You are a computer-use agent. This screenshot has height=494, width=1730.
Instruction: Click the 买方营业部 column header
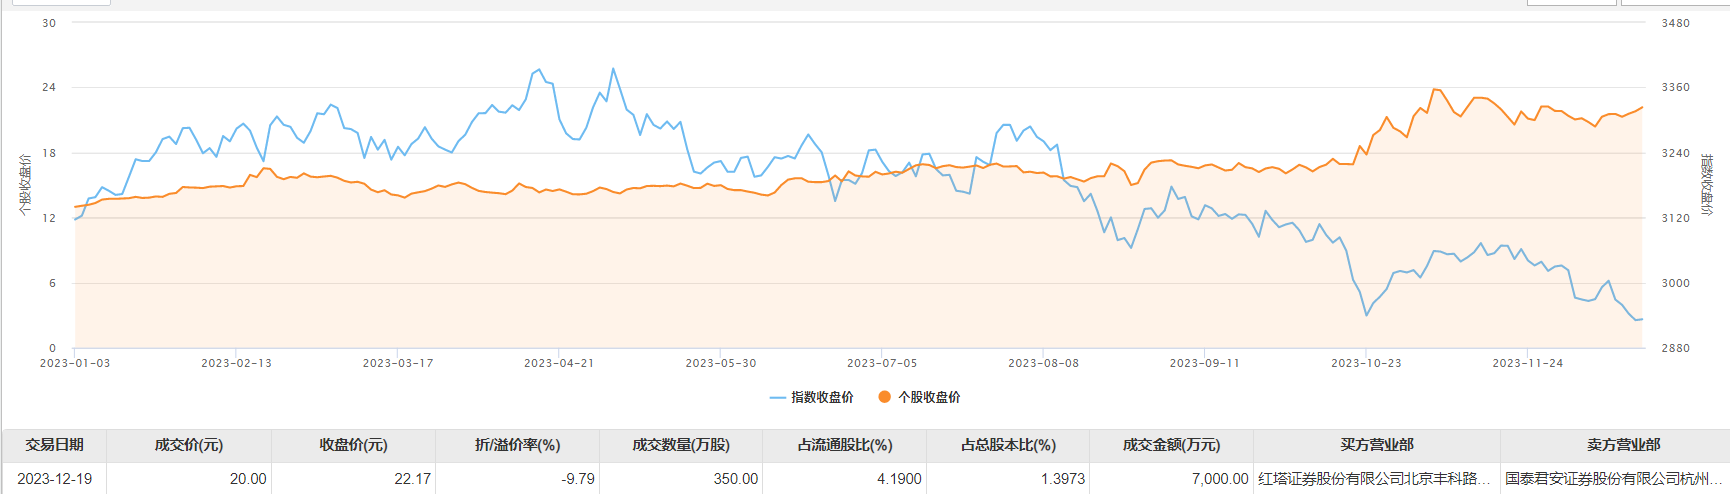[x=1377, y=445]
